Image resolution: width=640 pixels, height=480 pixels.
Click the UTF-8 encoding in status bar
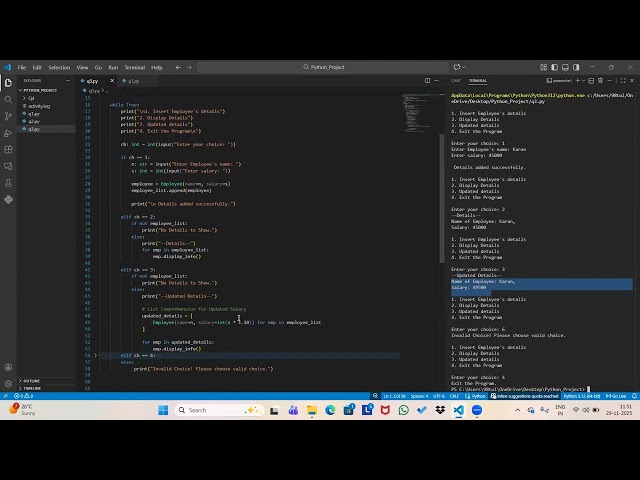439,396
